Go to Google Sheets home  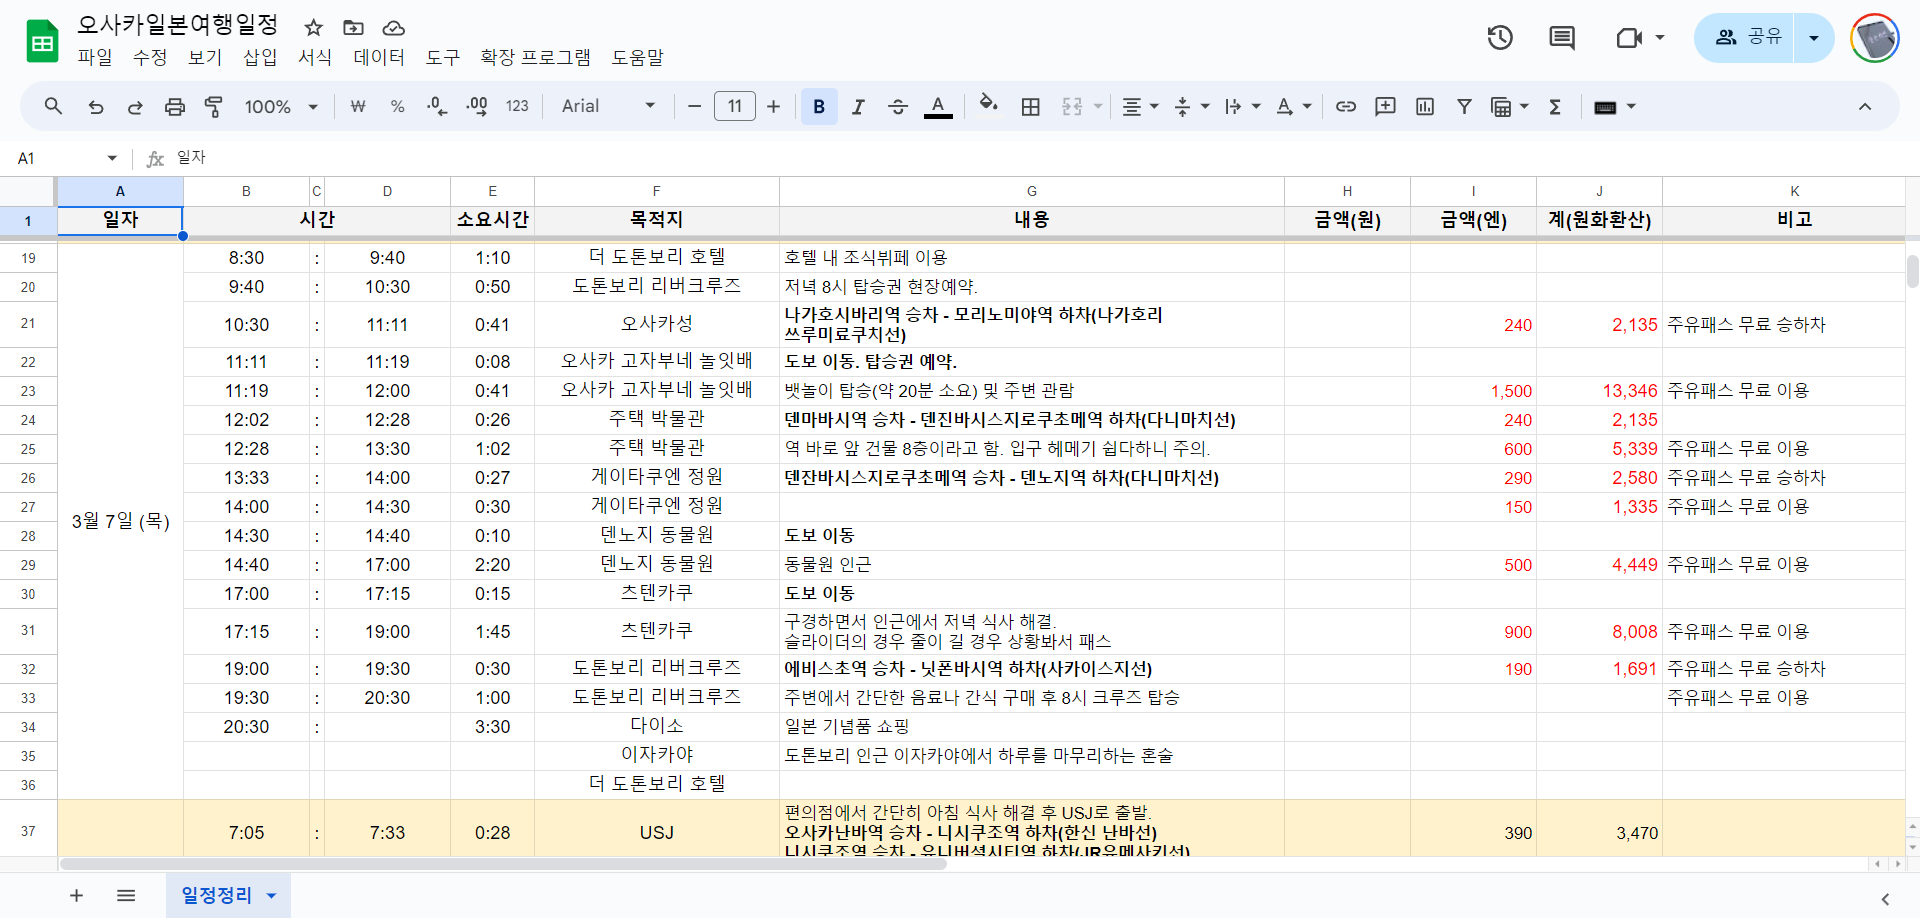click(42, 42)
